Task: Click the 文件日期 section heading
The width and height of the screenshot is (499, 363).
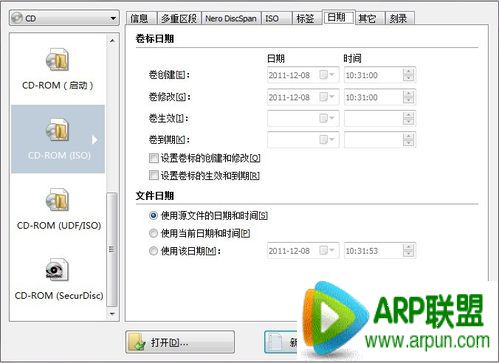Action: (155, 195)
